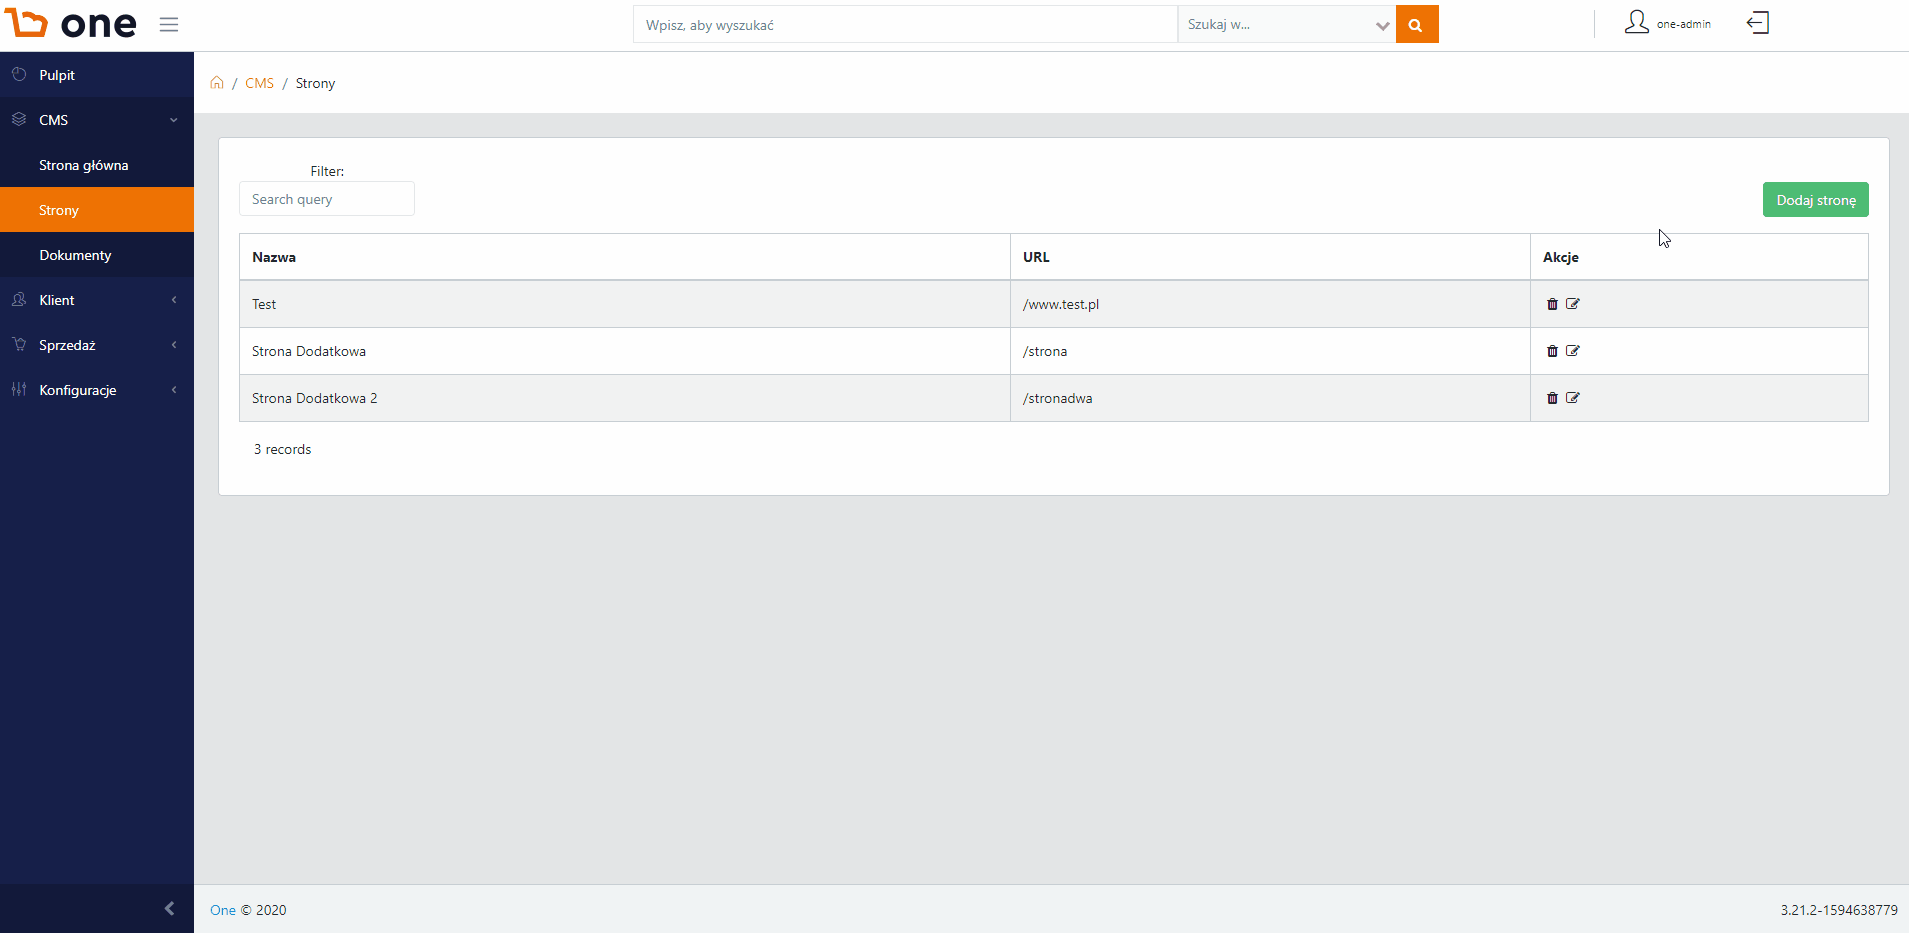Viewport: 1909px width, 933px height.
Task: Open the CMS breadcrumb link
Action: [259, 83]
